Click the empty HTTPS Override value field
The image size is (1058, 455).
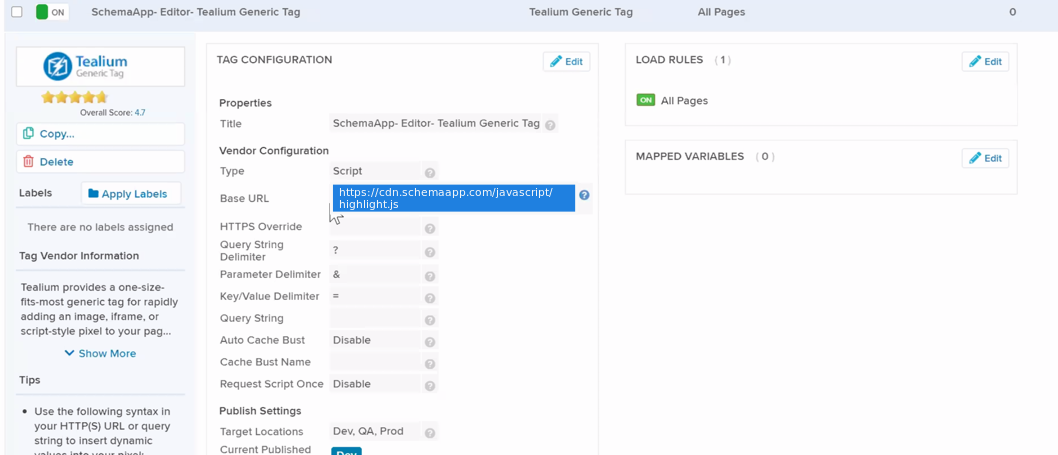[x=375, y=227]
